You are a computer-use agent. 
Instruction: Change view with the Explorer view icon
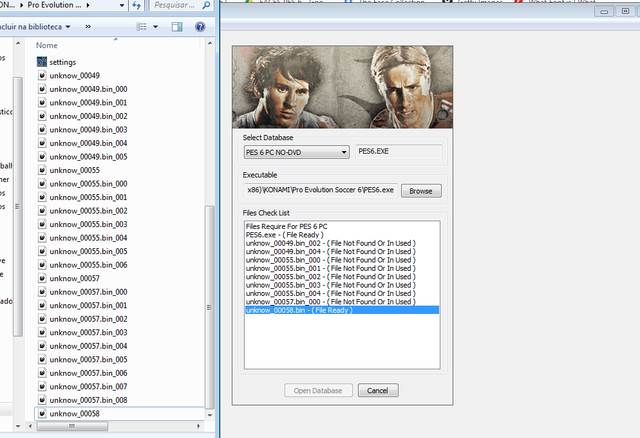click(x=141, y=27)
